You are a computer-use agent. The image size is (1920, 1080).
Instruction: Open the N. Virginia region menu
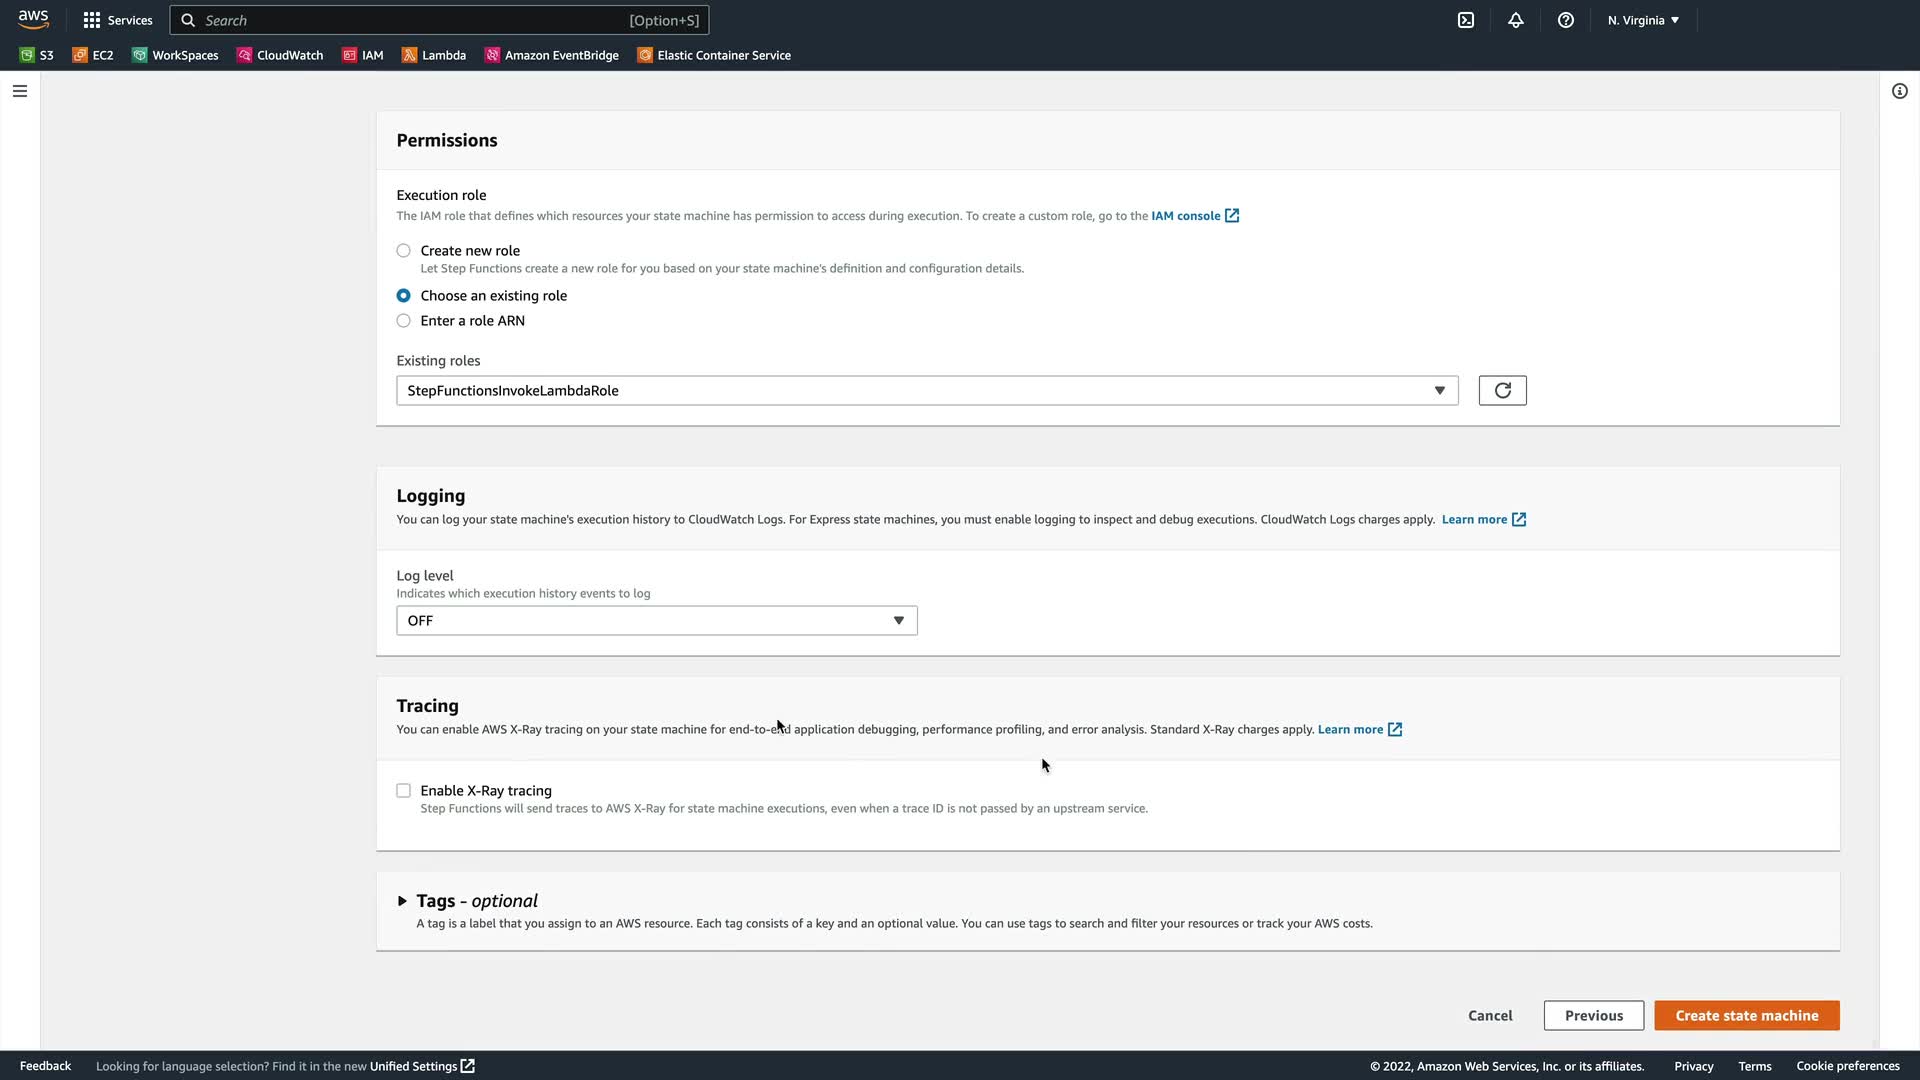pos(1643,20)
